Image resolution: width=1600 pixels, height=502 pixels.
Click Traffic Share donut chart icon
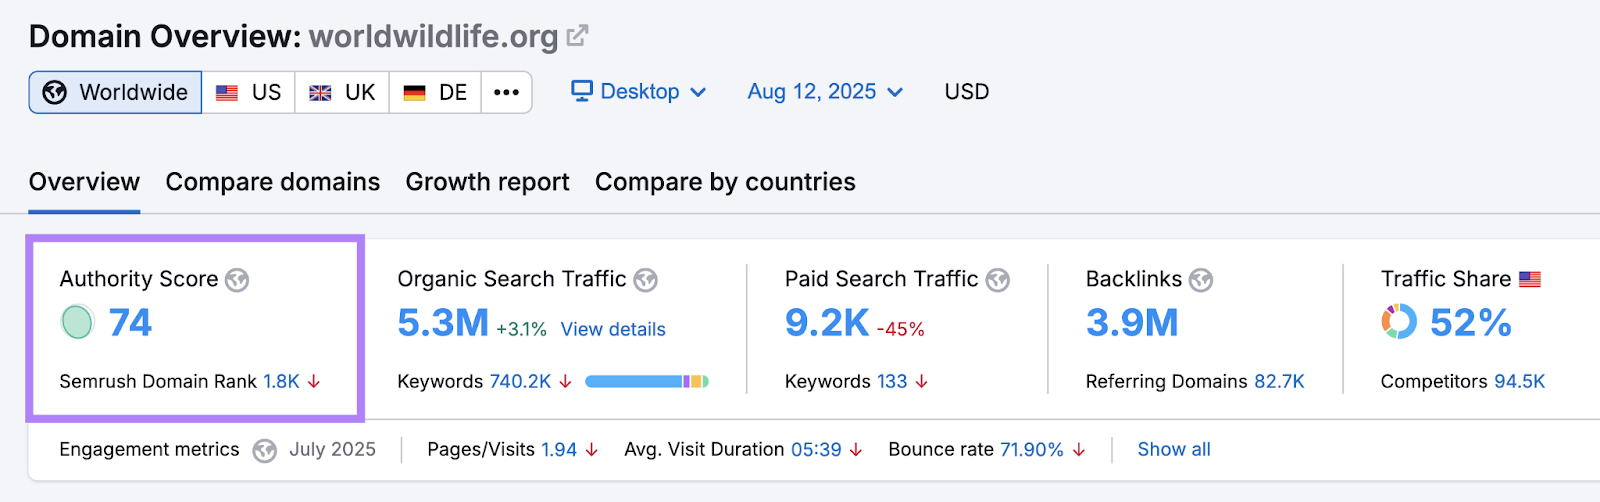coord(1399,322)
